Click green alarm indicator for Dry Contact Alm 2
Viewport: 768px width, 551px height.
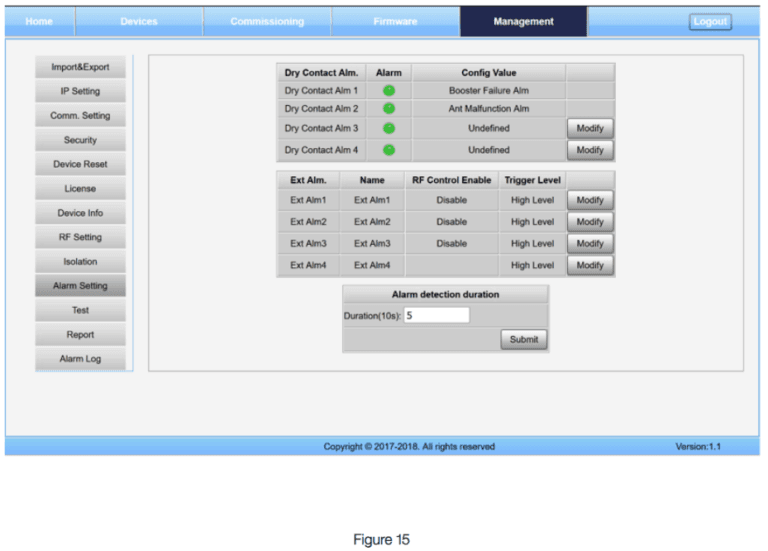[x=389, y=108]
